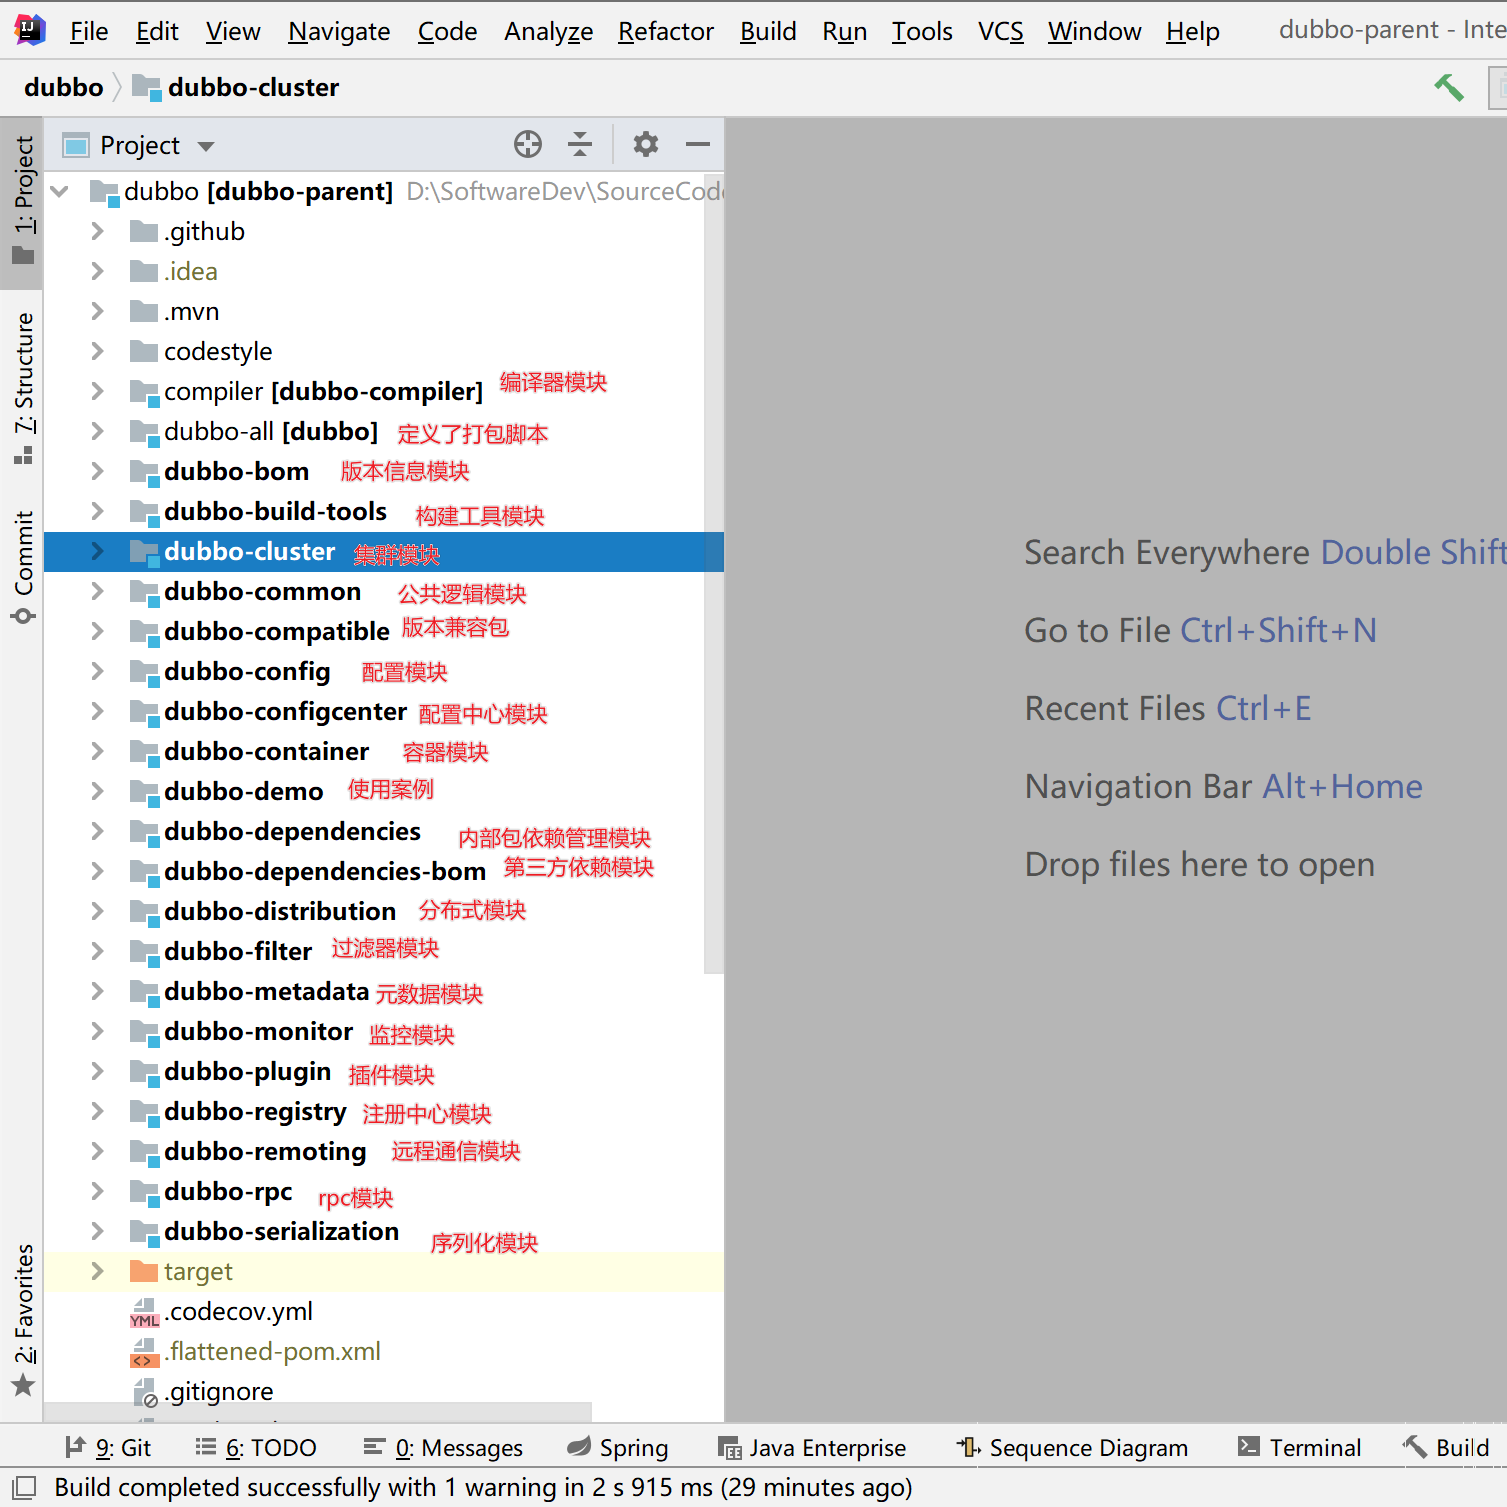1507x1507 pixels.
Task: Expand the dubbo-common module
Action: 97,591
